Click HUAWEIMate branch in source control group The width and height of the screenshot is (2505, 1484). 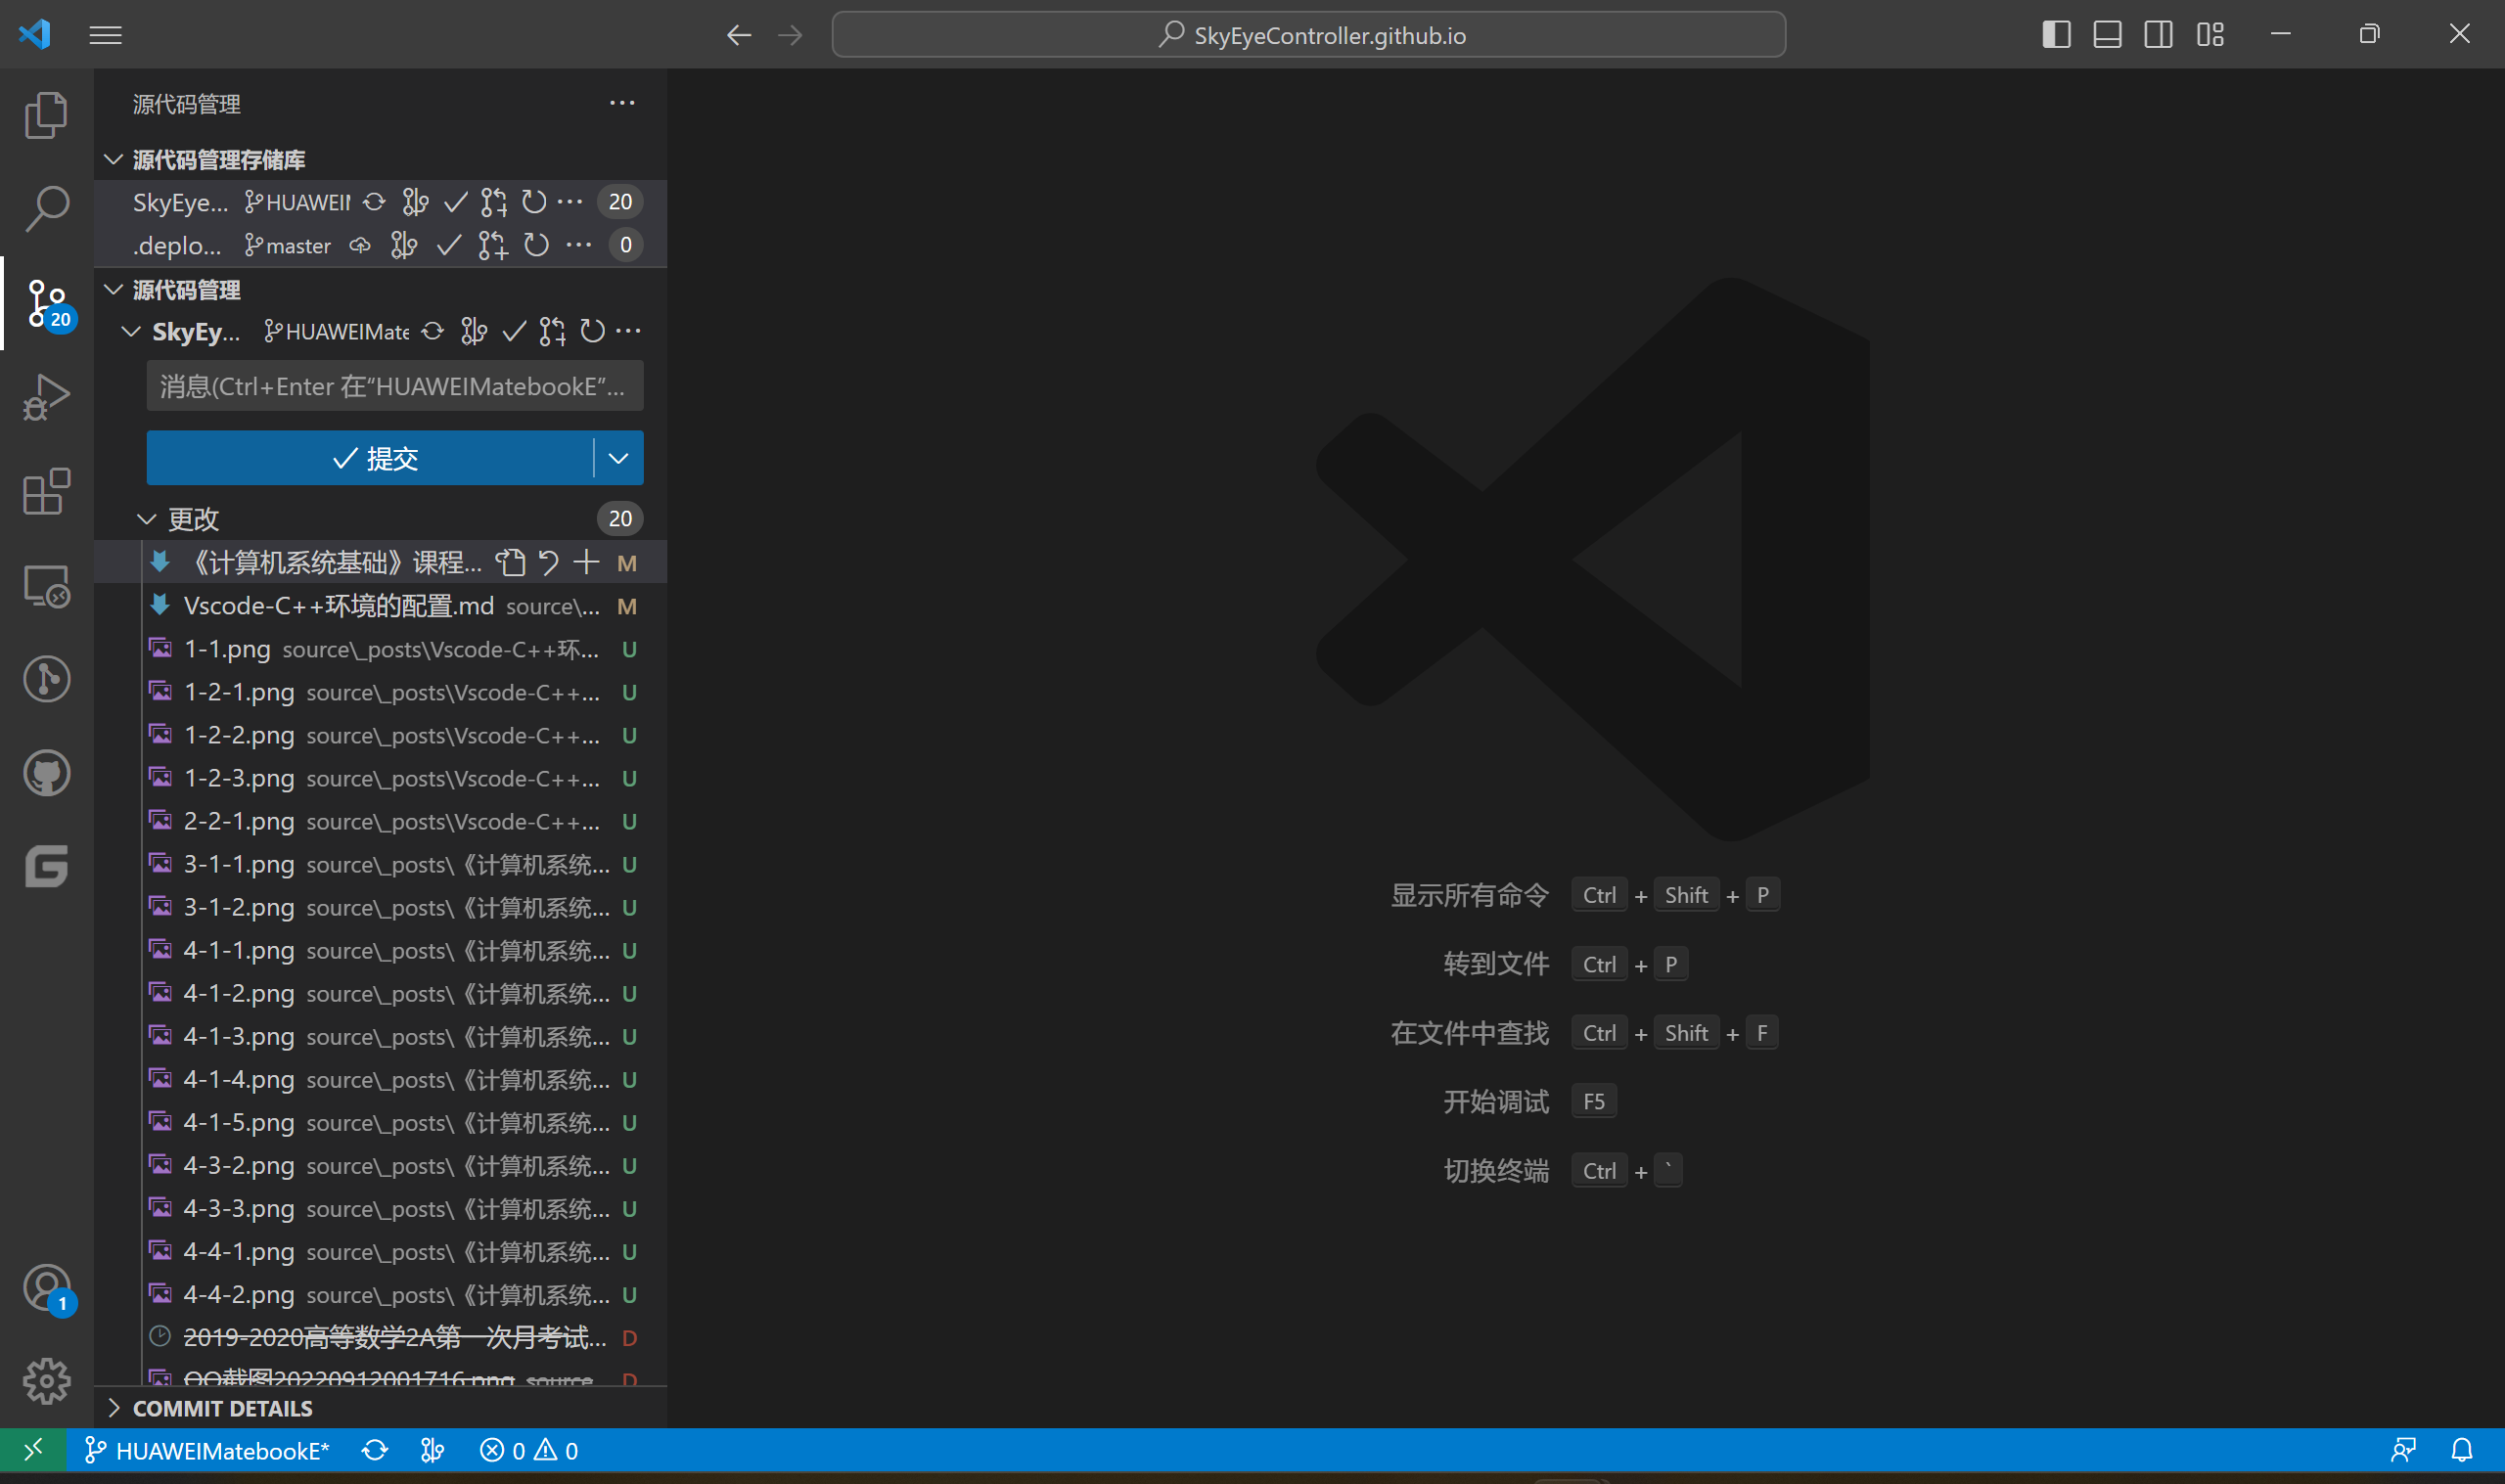[337, 331]
